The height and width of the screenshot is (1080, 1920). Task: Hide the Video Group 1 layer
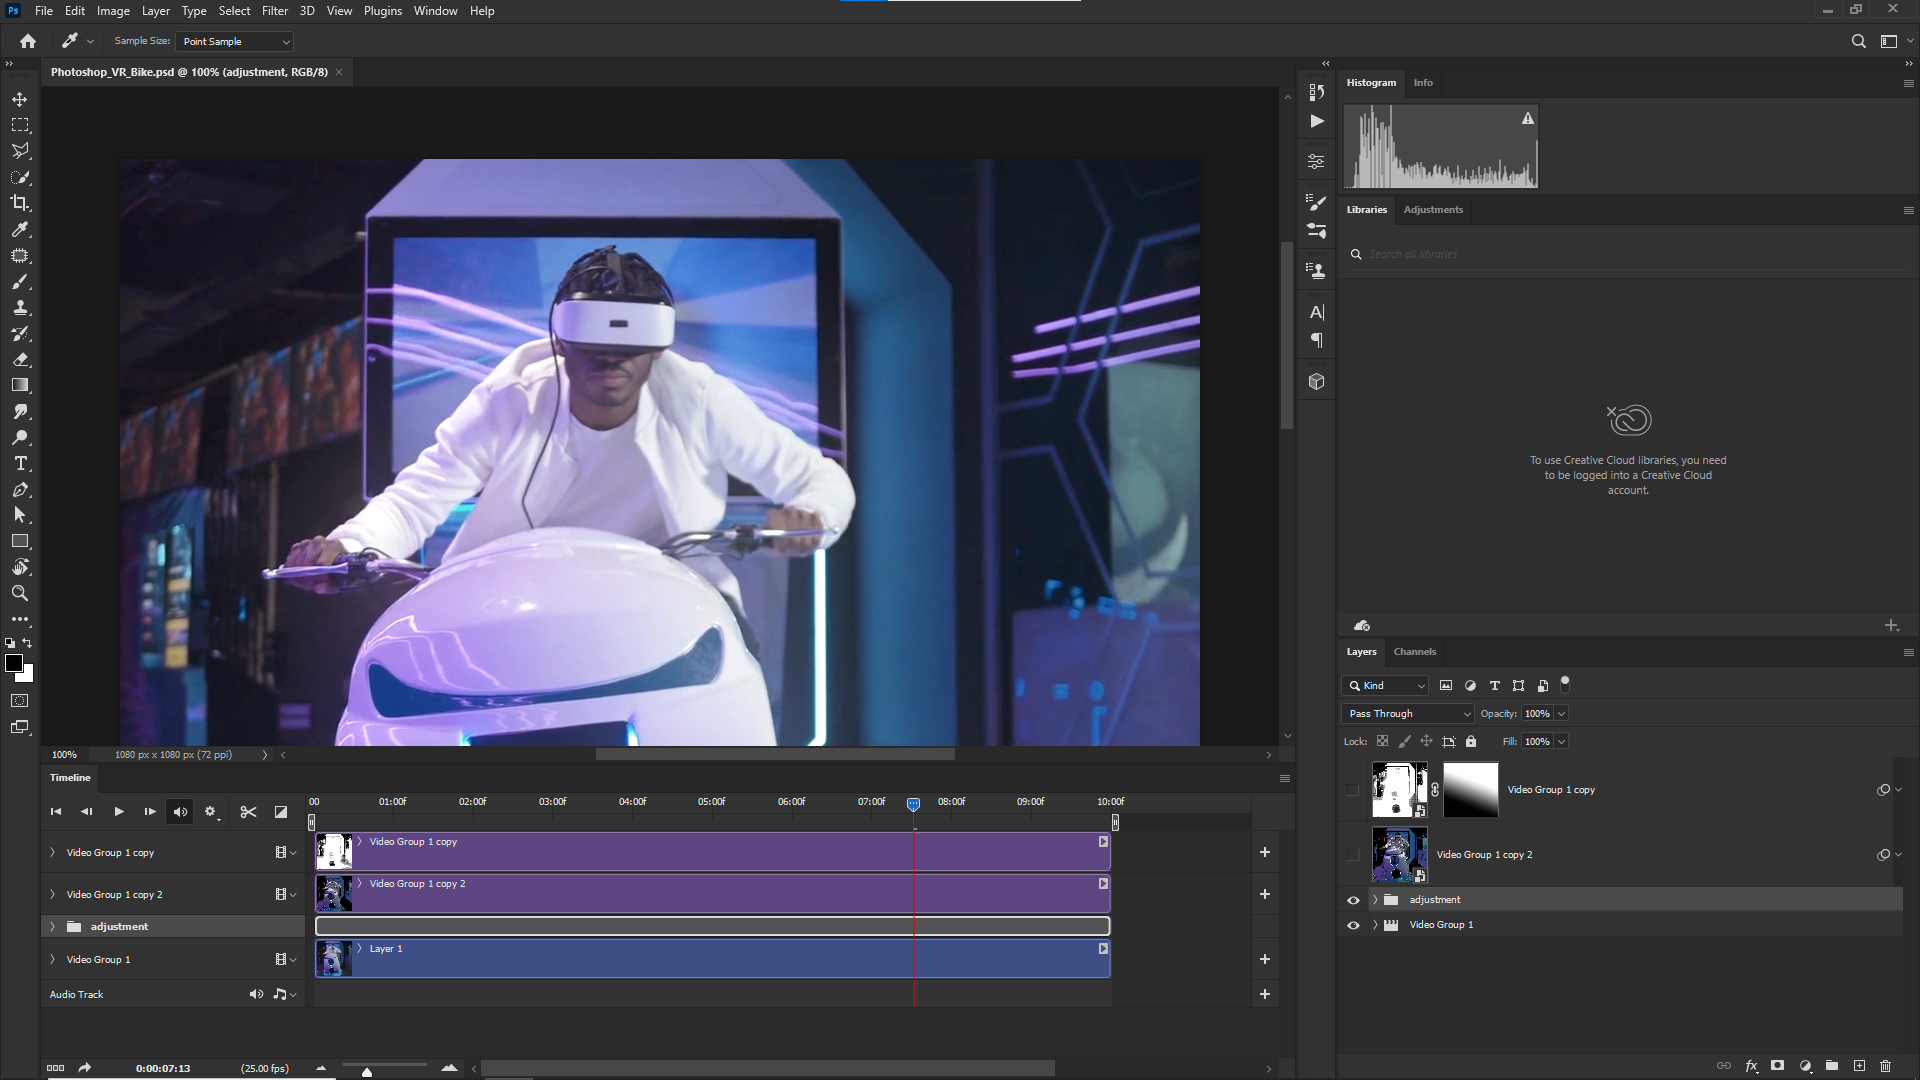coord(1353,925)
